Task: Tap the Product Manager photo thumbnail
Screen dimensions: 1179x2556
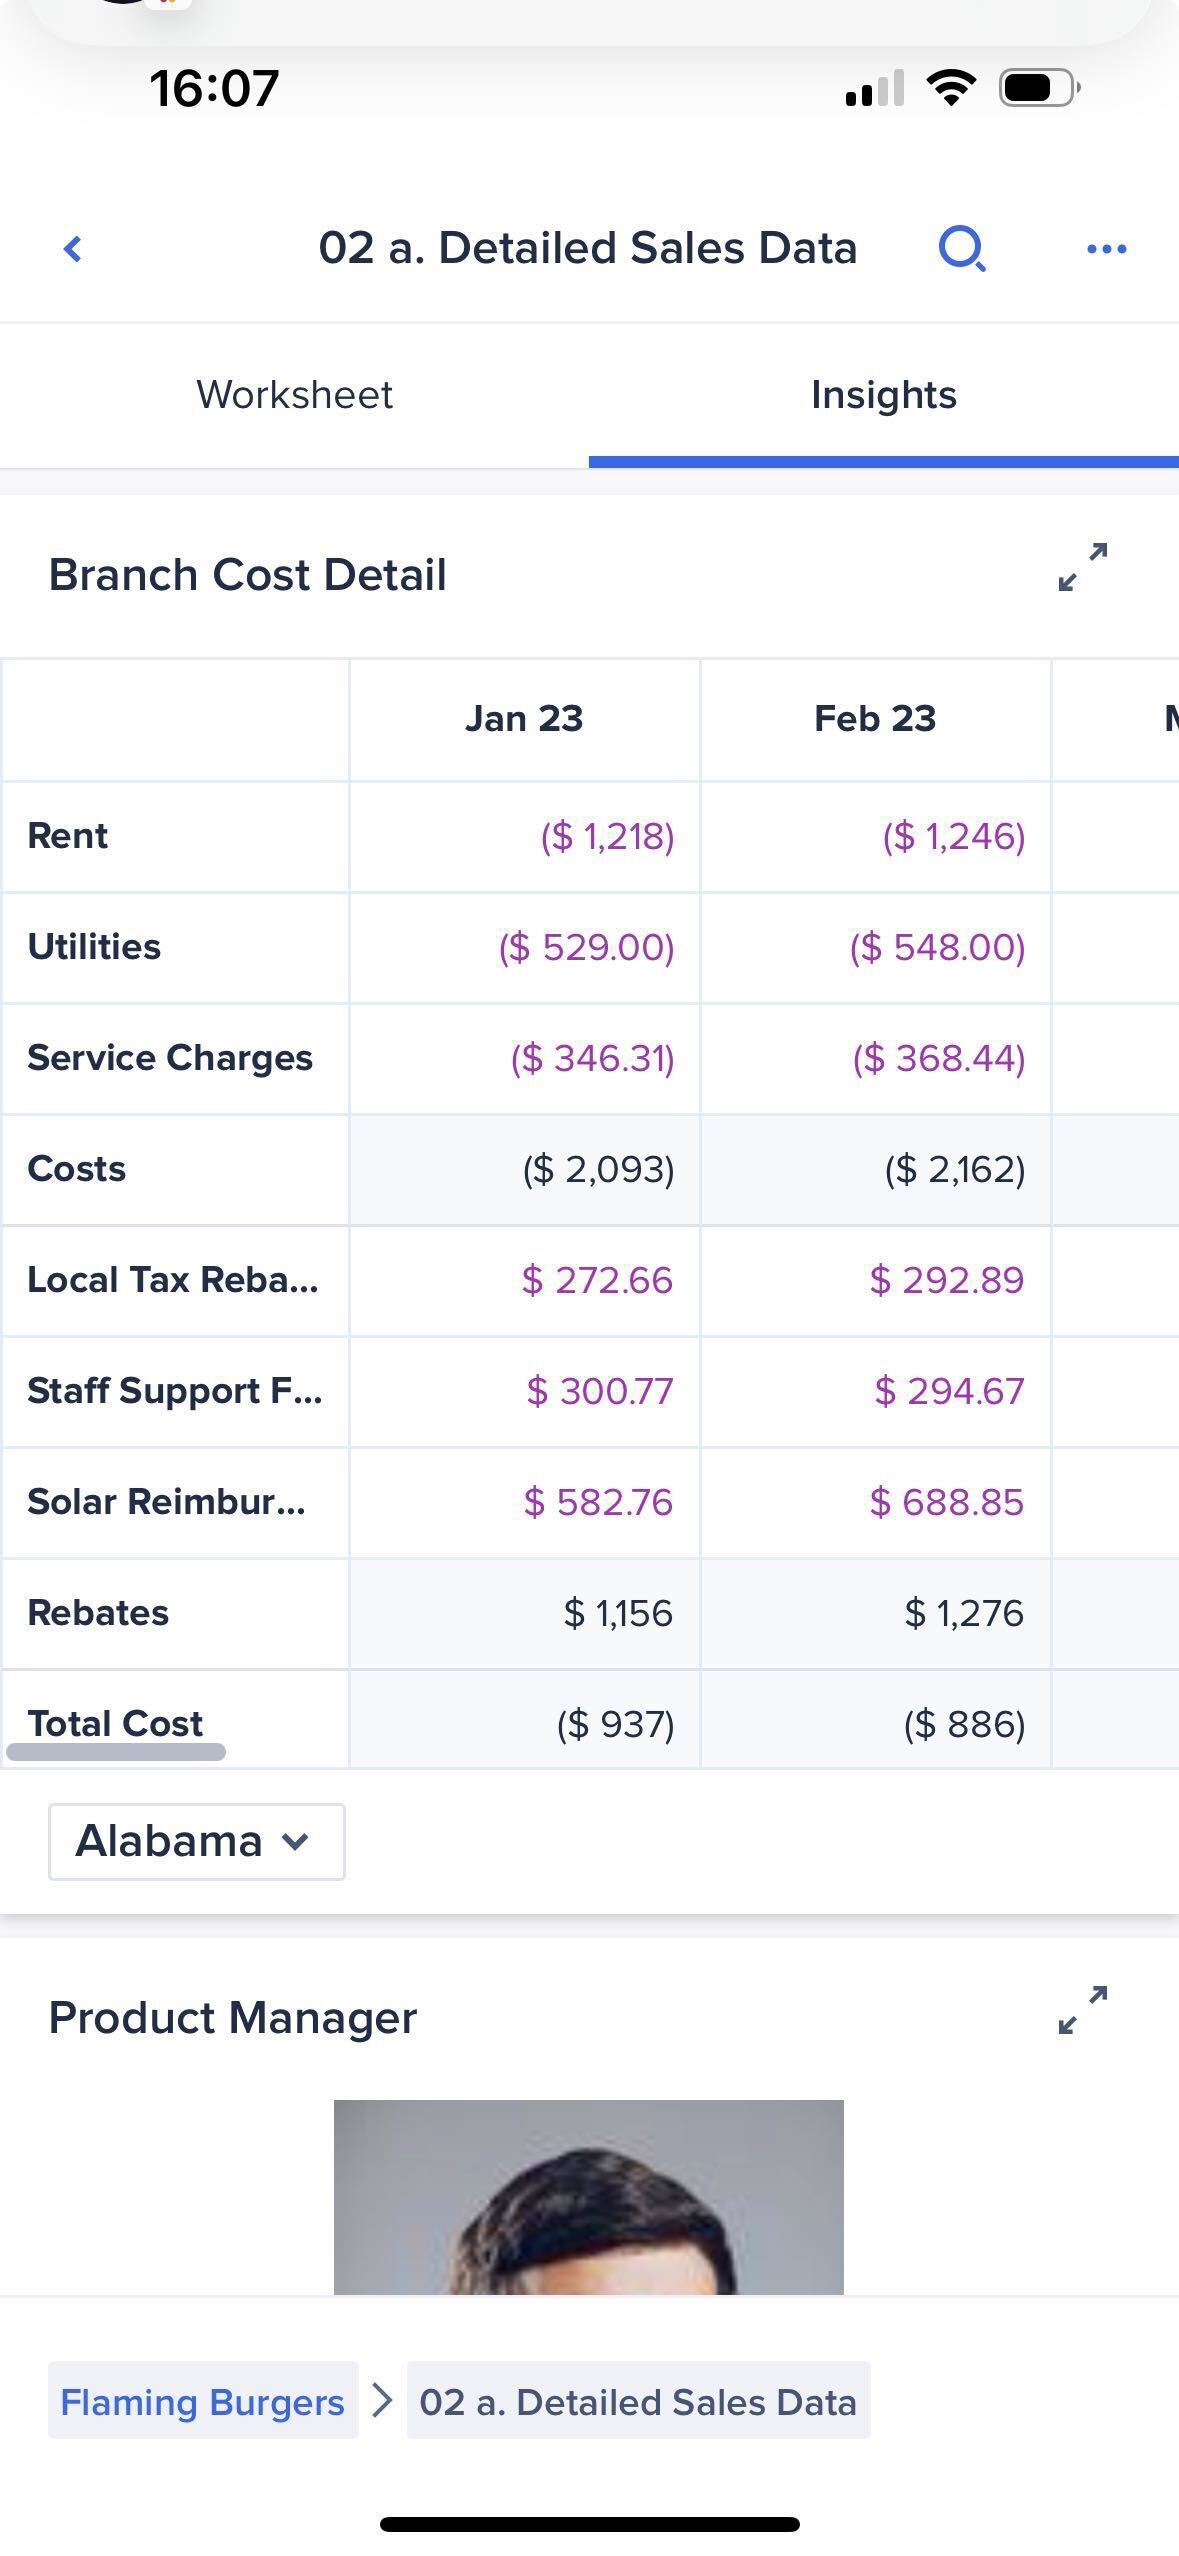Action: coord(588,2196)
